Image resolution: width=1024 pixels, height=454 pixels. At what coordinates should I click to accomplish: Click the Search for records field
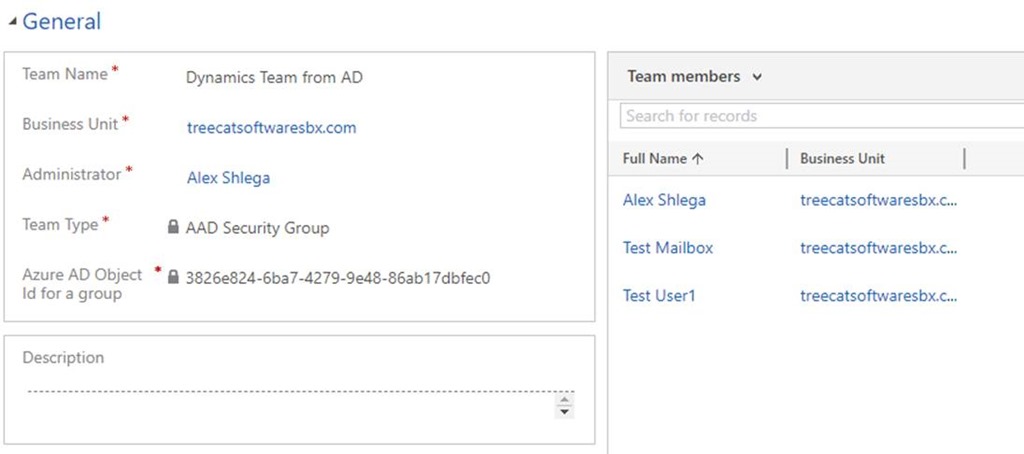pos(822,116)
